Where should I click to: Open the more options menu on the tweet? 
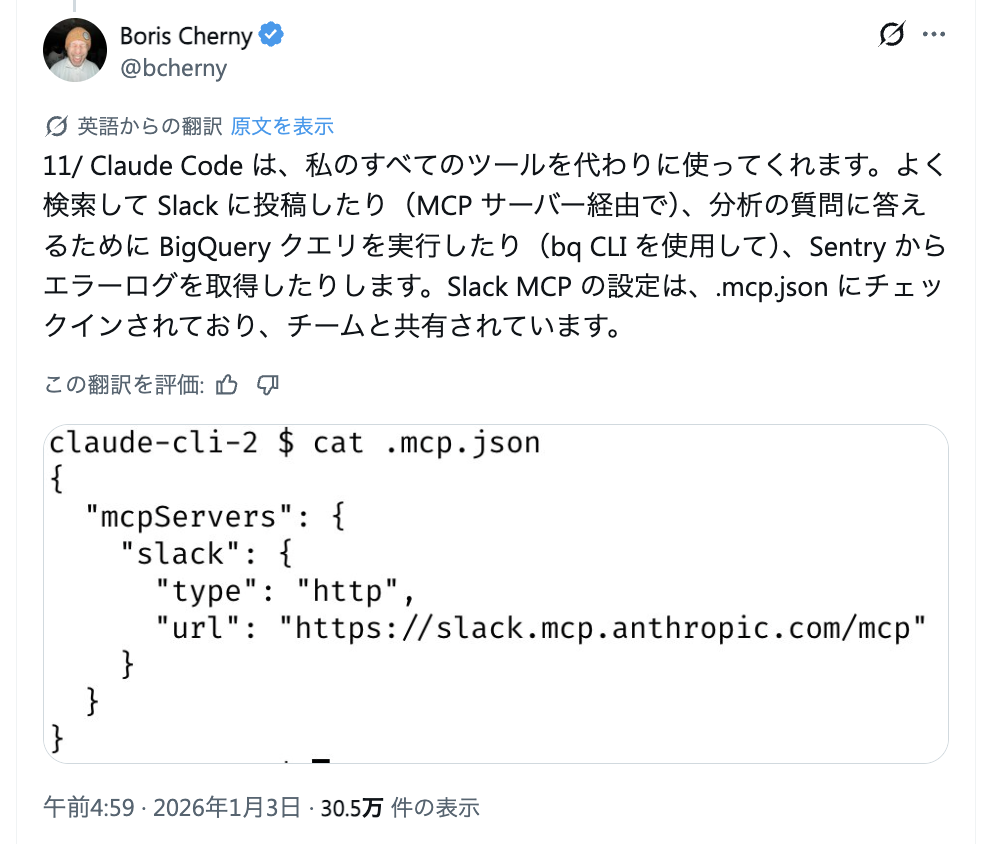coord(934,33)
